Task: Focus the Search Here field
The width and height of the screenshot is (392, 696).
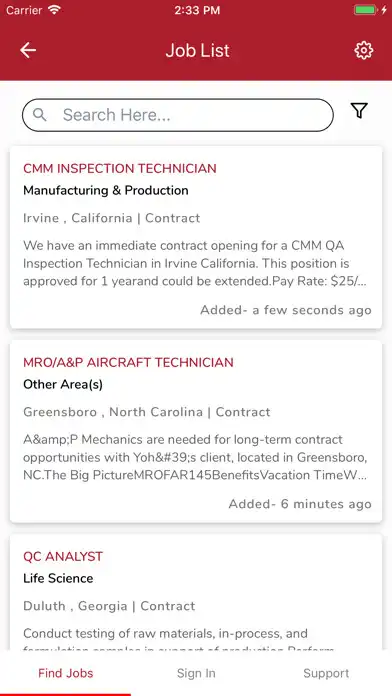Action: (178, 115)
